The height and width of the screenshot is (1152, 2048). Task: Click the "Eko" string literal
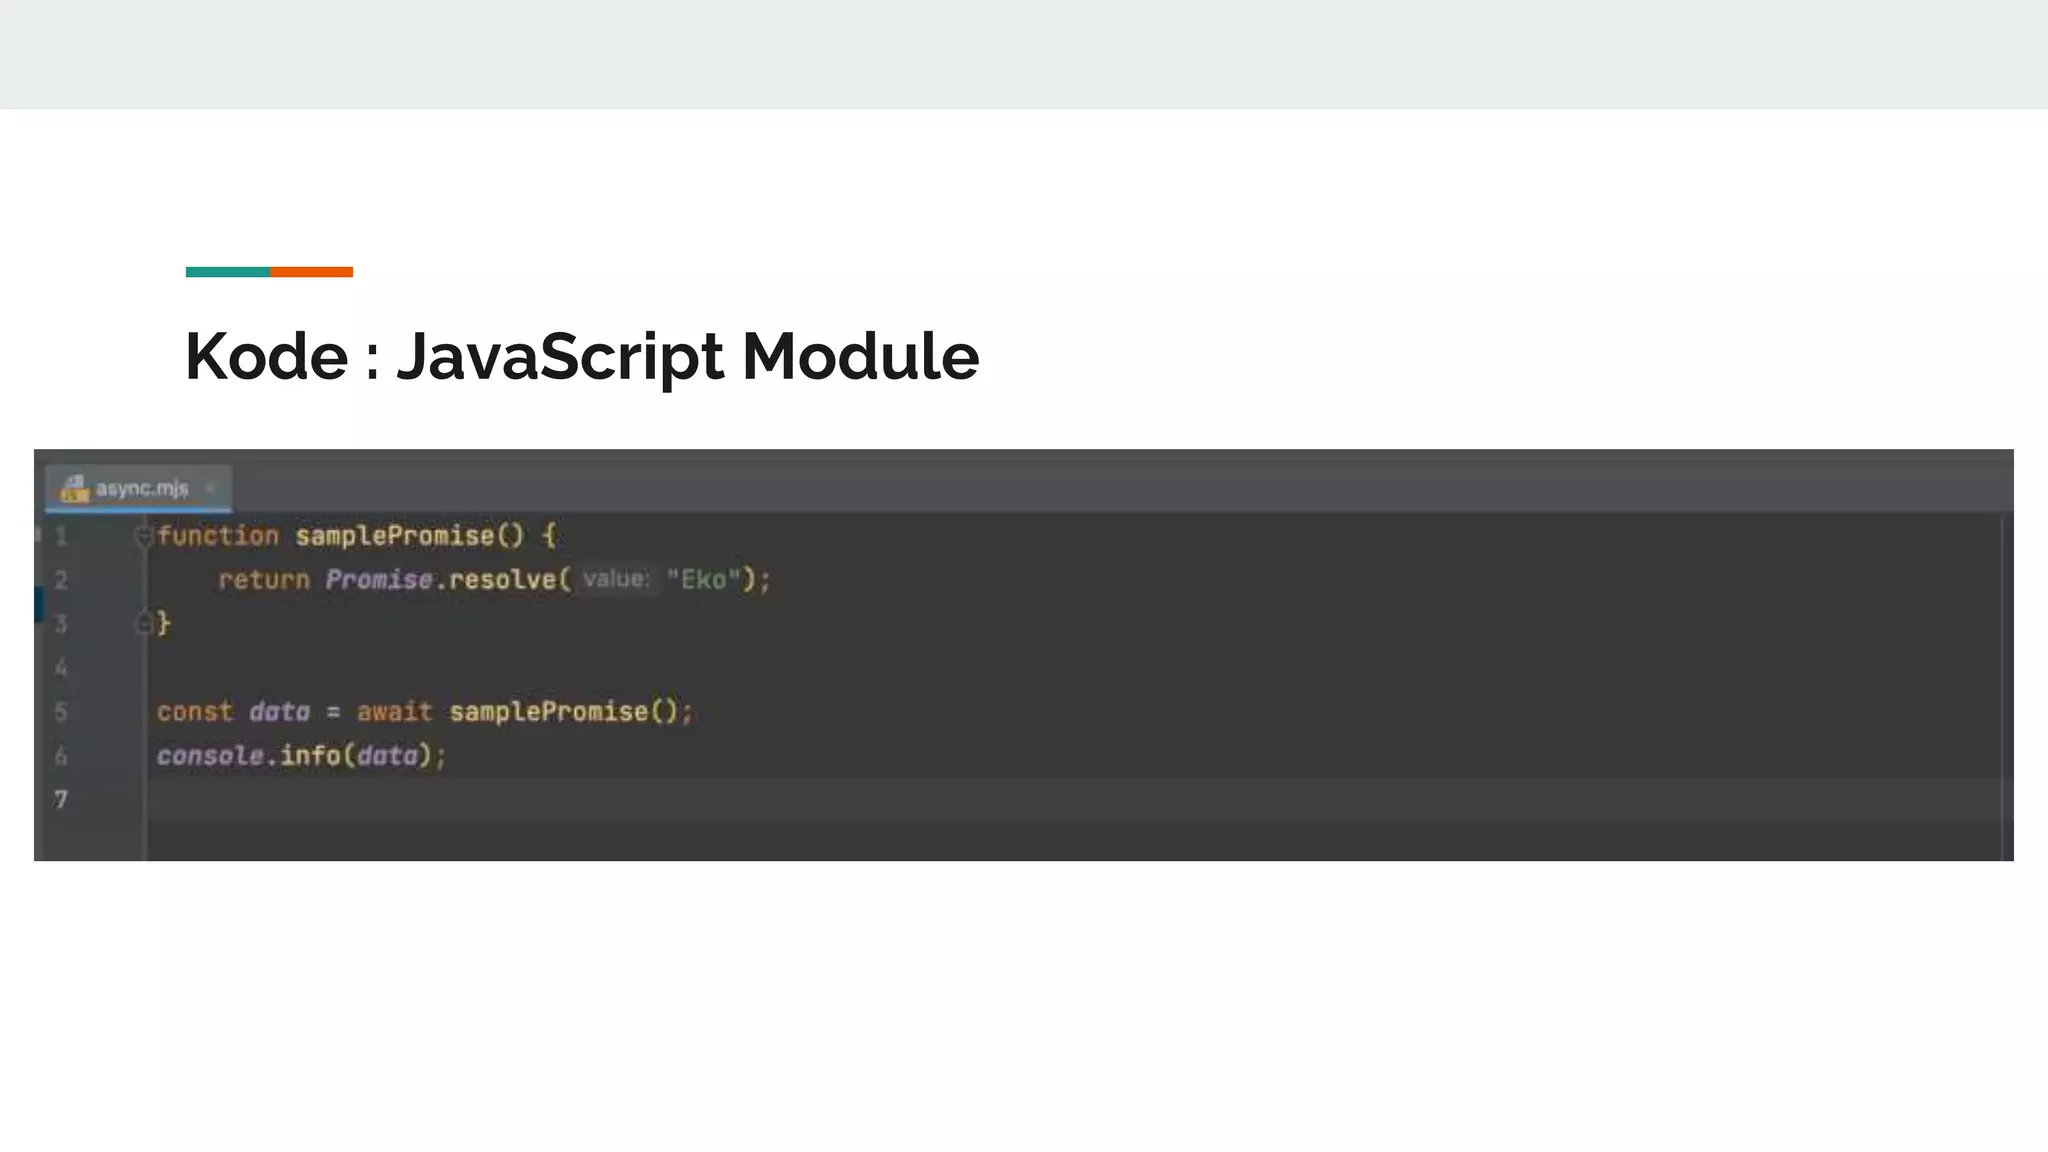pos(704,580)
